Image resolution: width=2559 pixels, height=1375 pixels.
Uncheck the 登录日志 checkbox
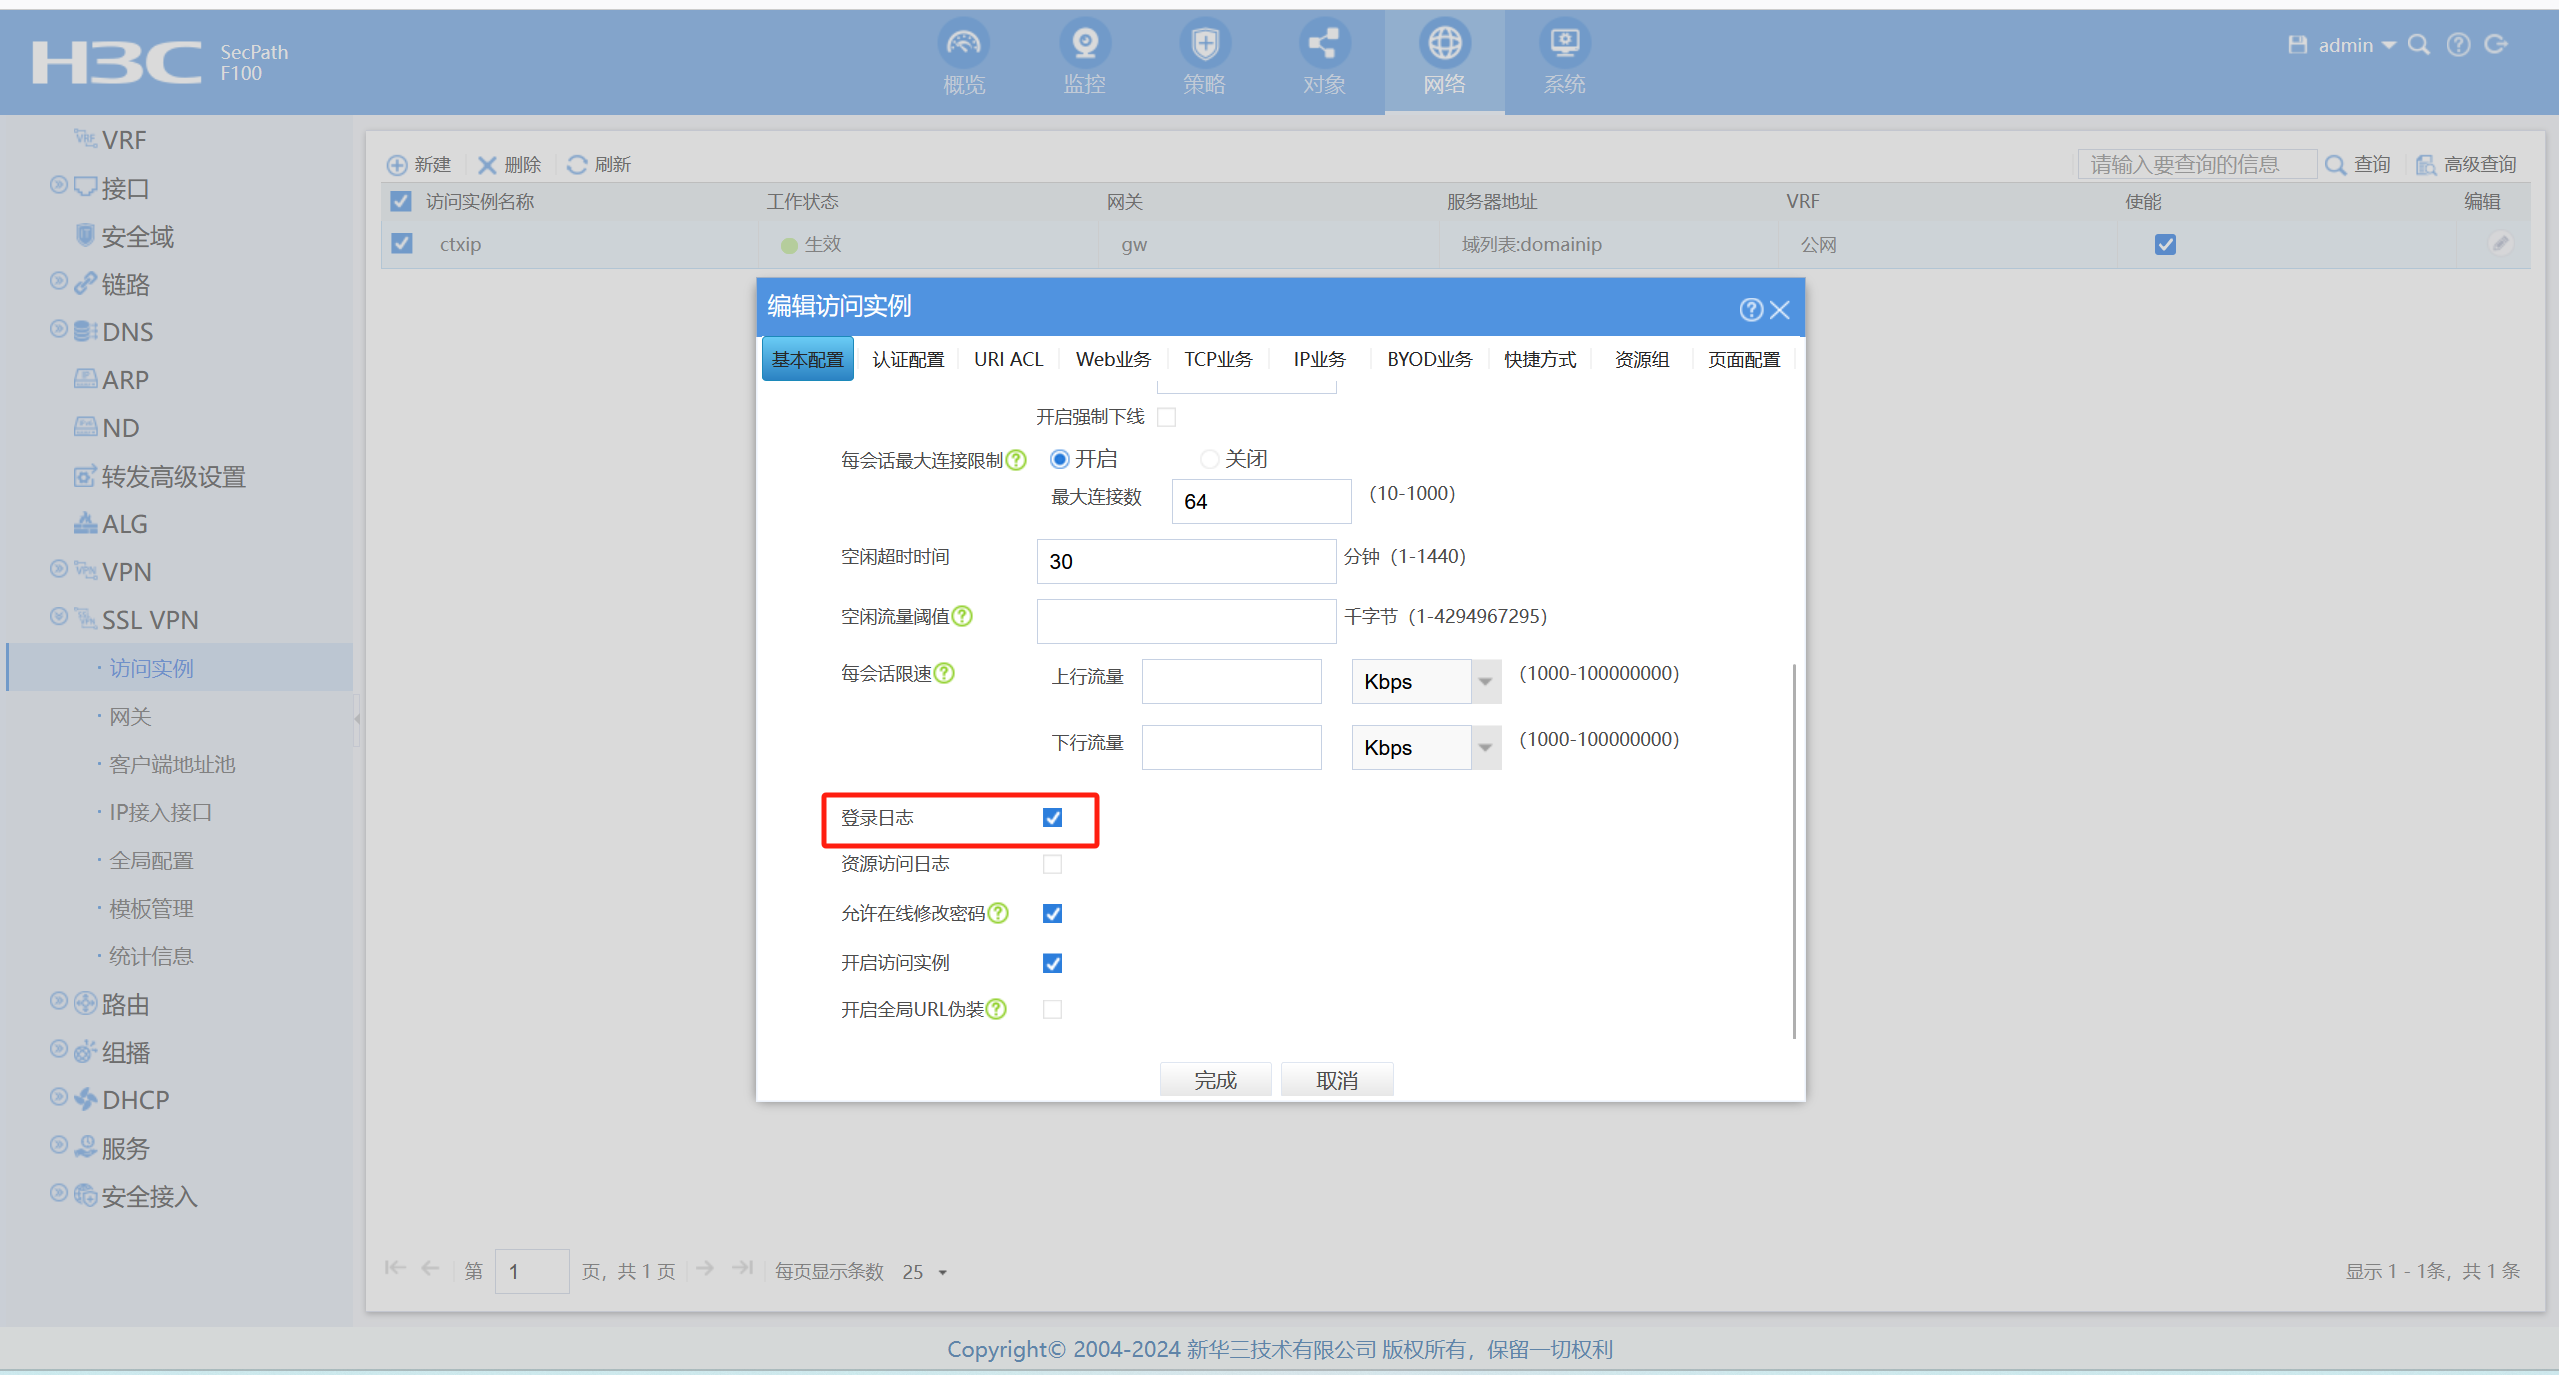tap(1052, 818)
